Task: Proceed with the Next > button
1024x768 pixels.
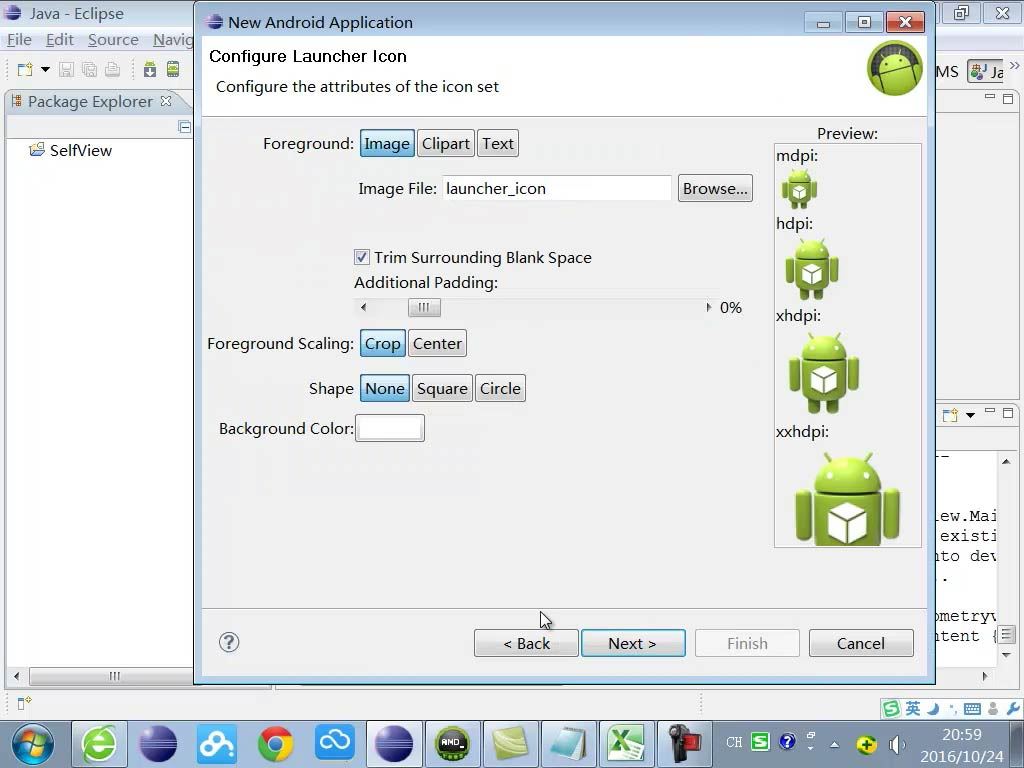Action: coord(633,643)
